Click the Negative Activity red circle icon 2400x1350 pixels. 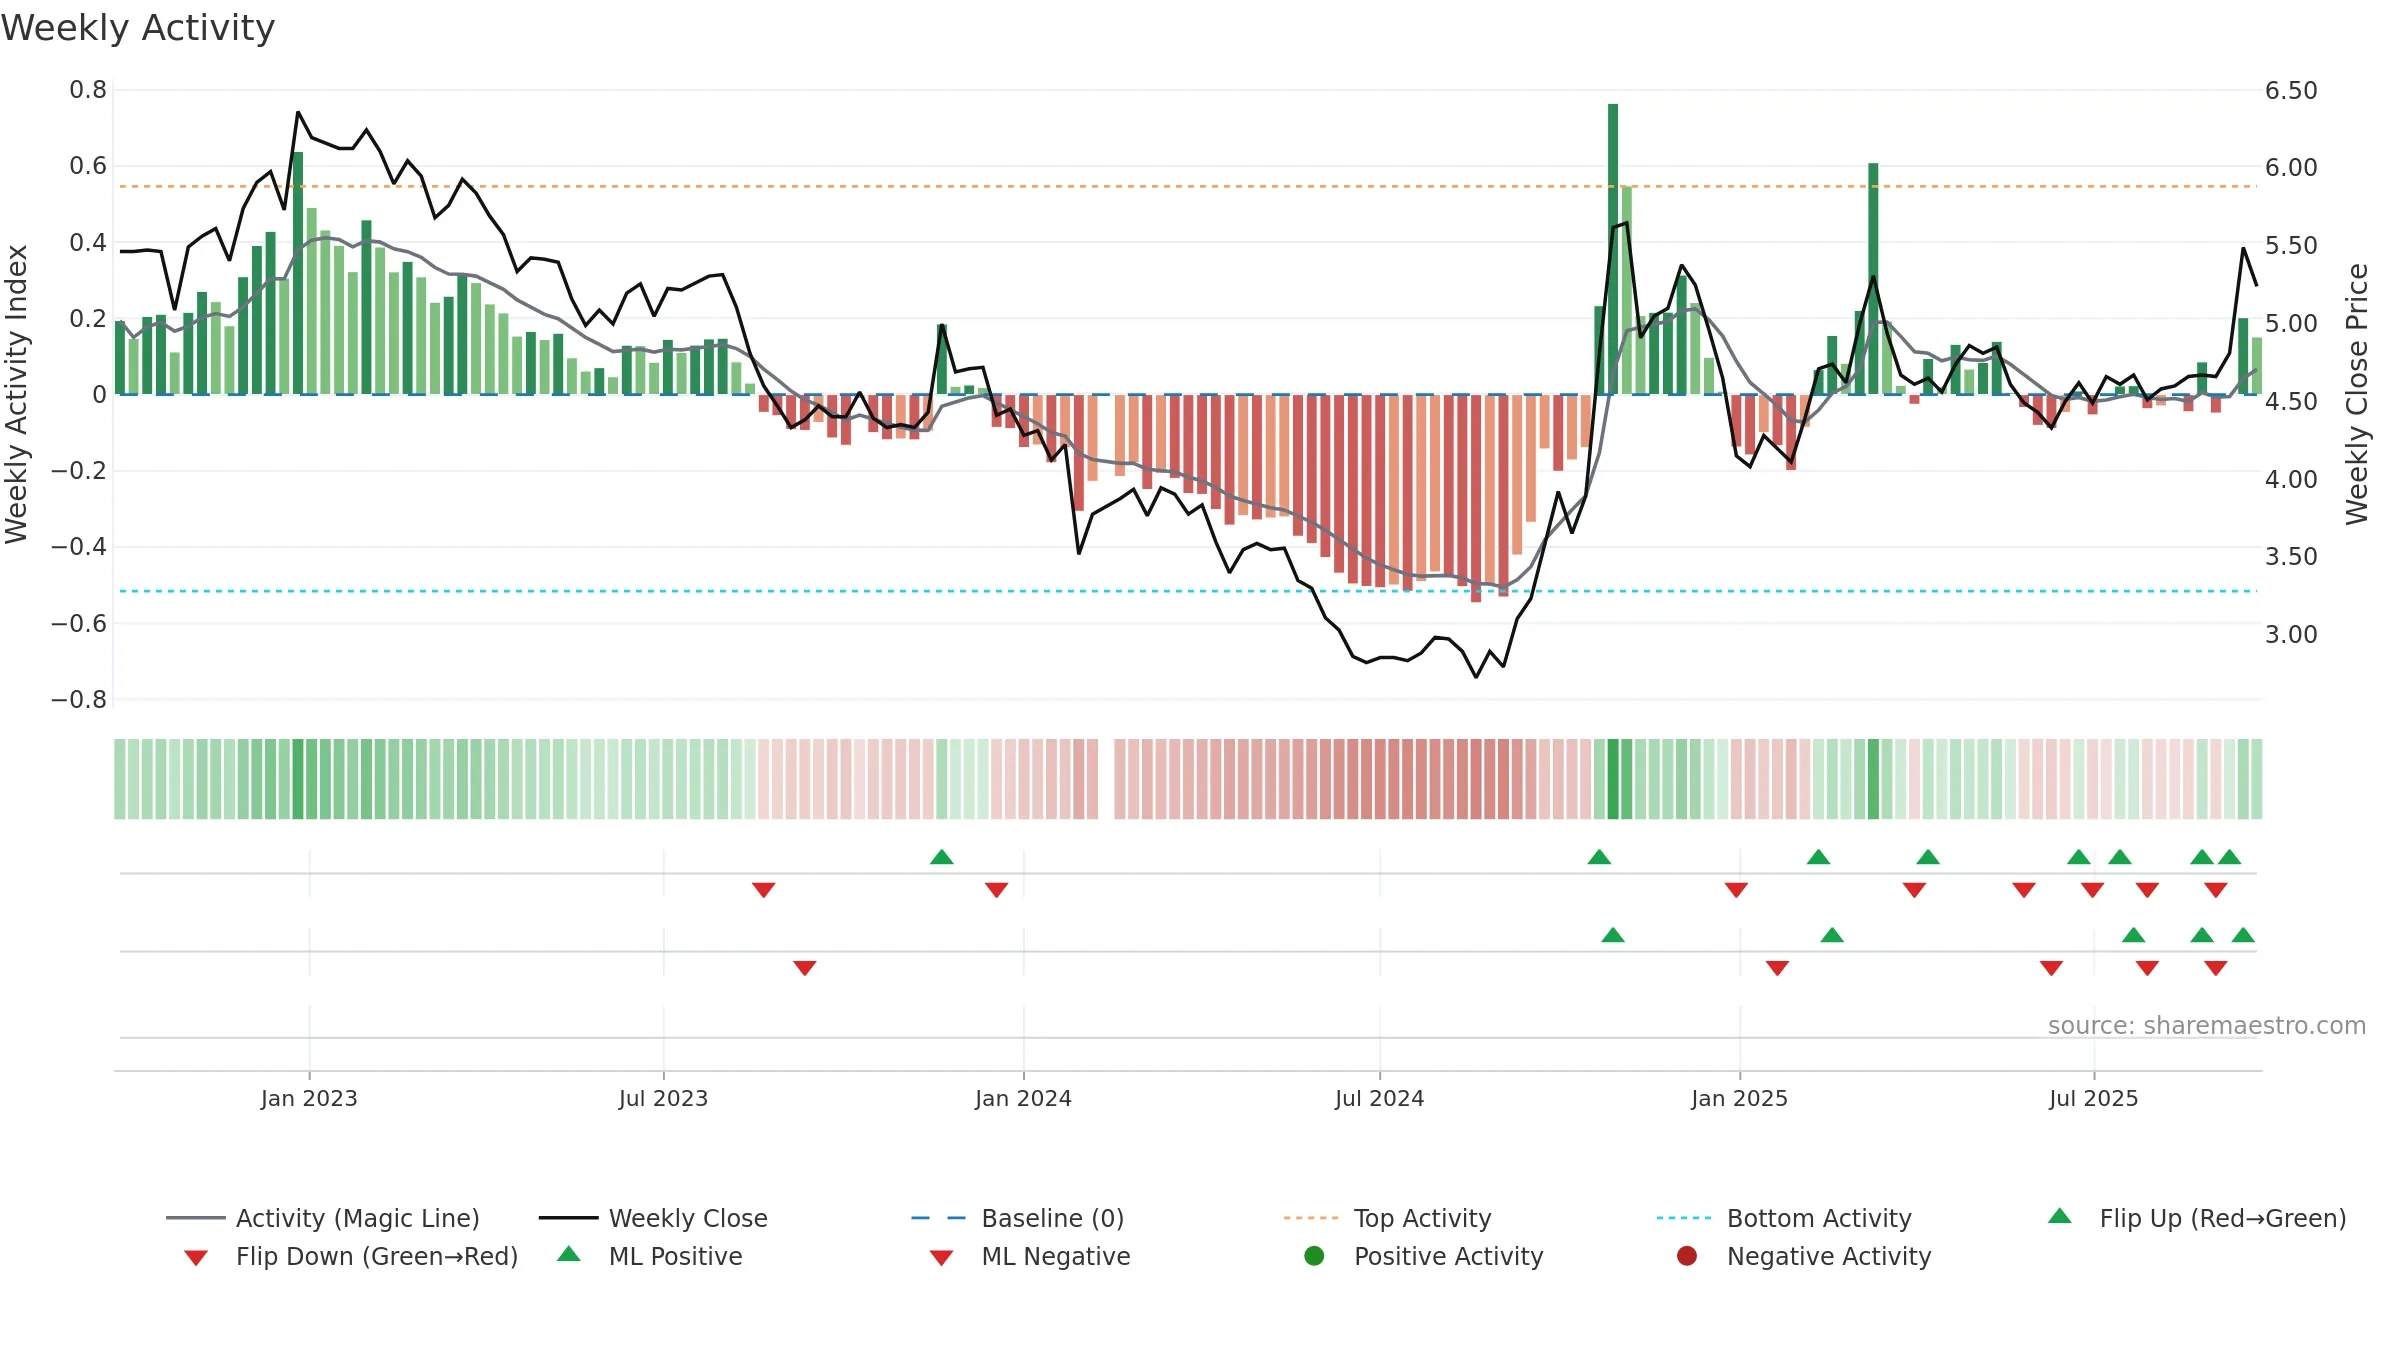tap(1687, 1255)
